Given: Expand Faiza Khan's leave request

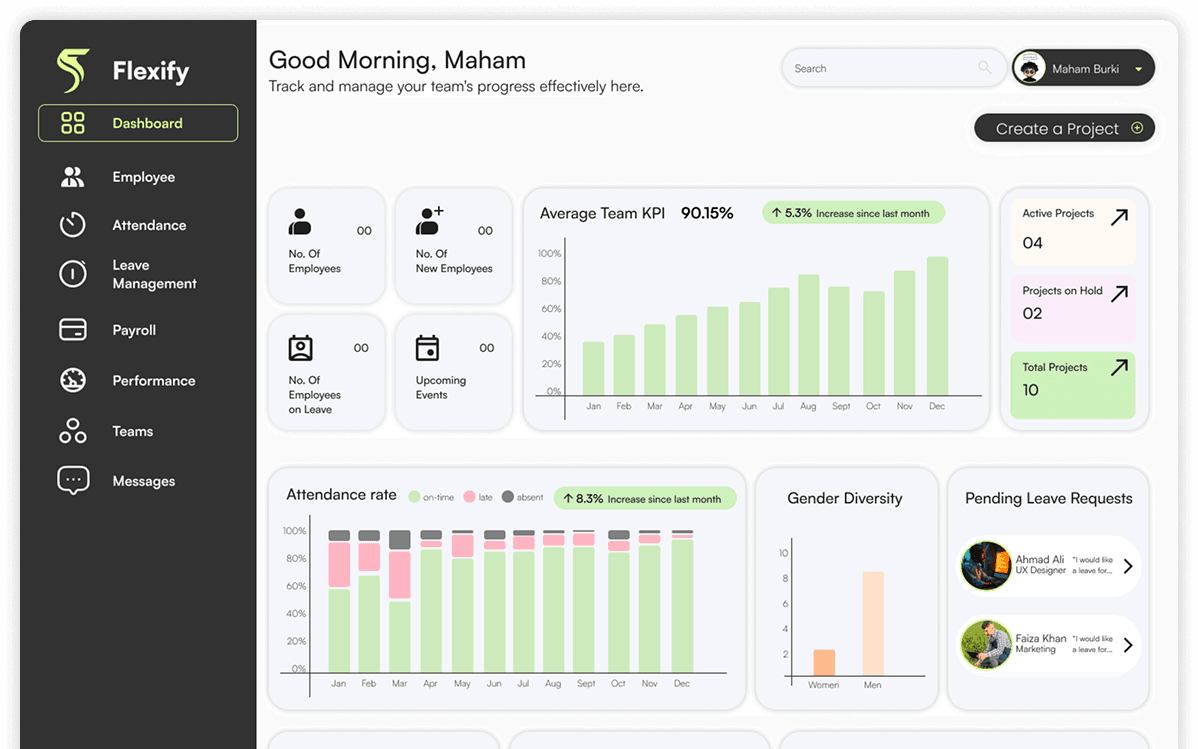Looking at the screenshot, I should click(1128, 645).
